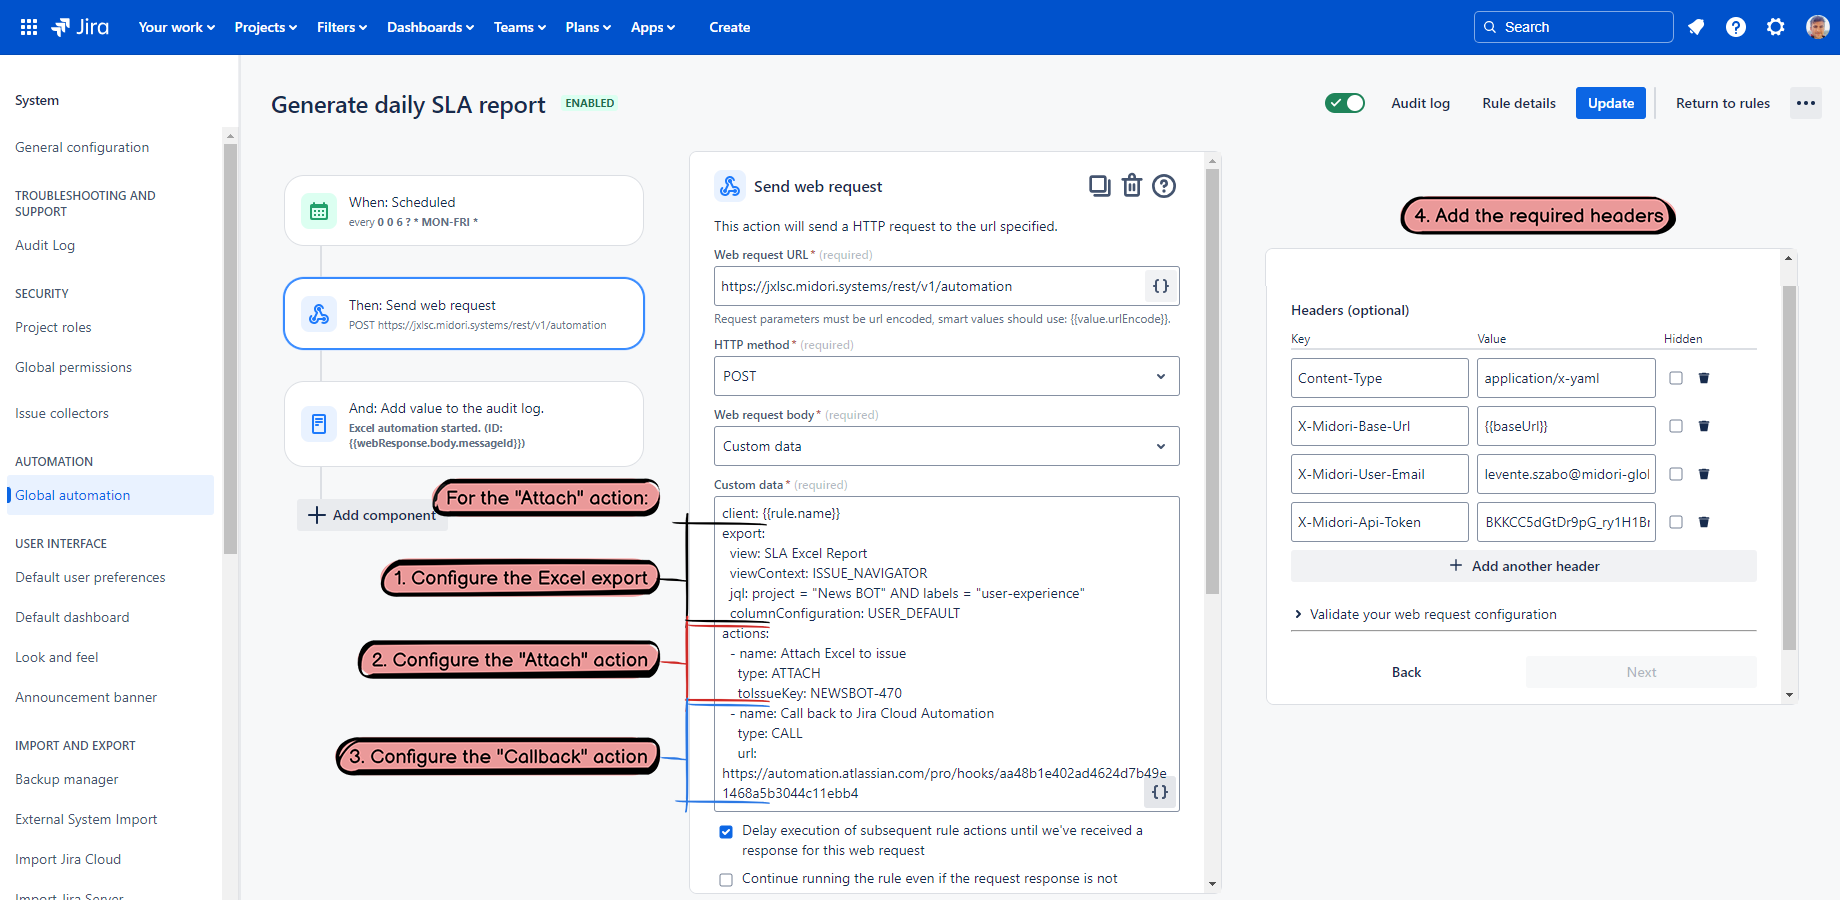
Task: Select the Send web request step icon
Action: tap(319, 314)
